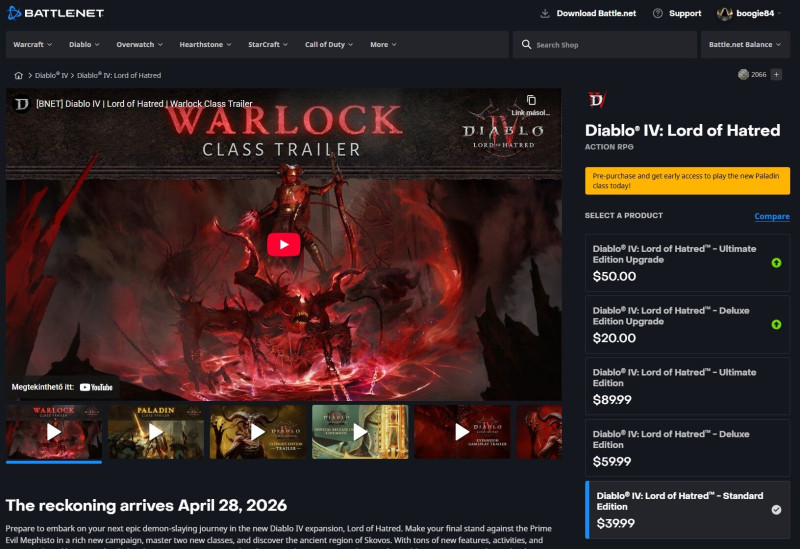Expand the StarCraft menu

point(268,44)
